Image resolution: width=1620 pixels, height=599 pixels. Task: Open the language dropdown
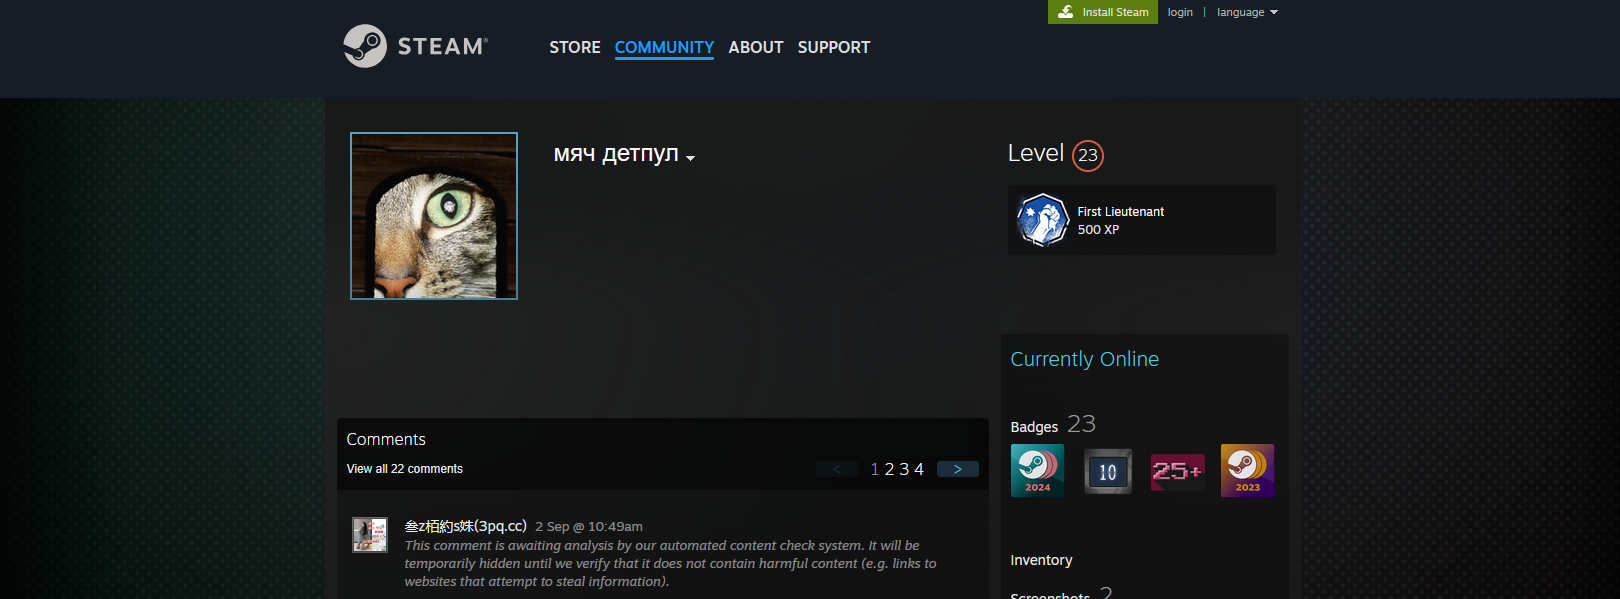[1247, 12]
